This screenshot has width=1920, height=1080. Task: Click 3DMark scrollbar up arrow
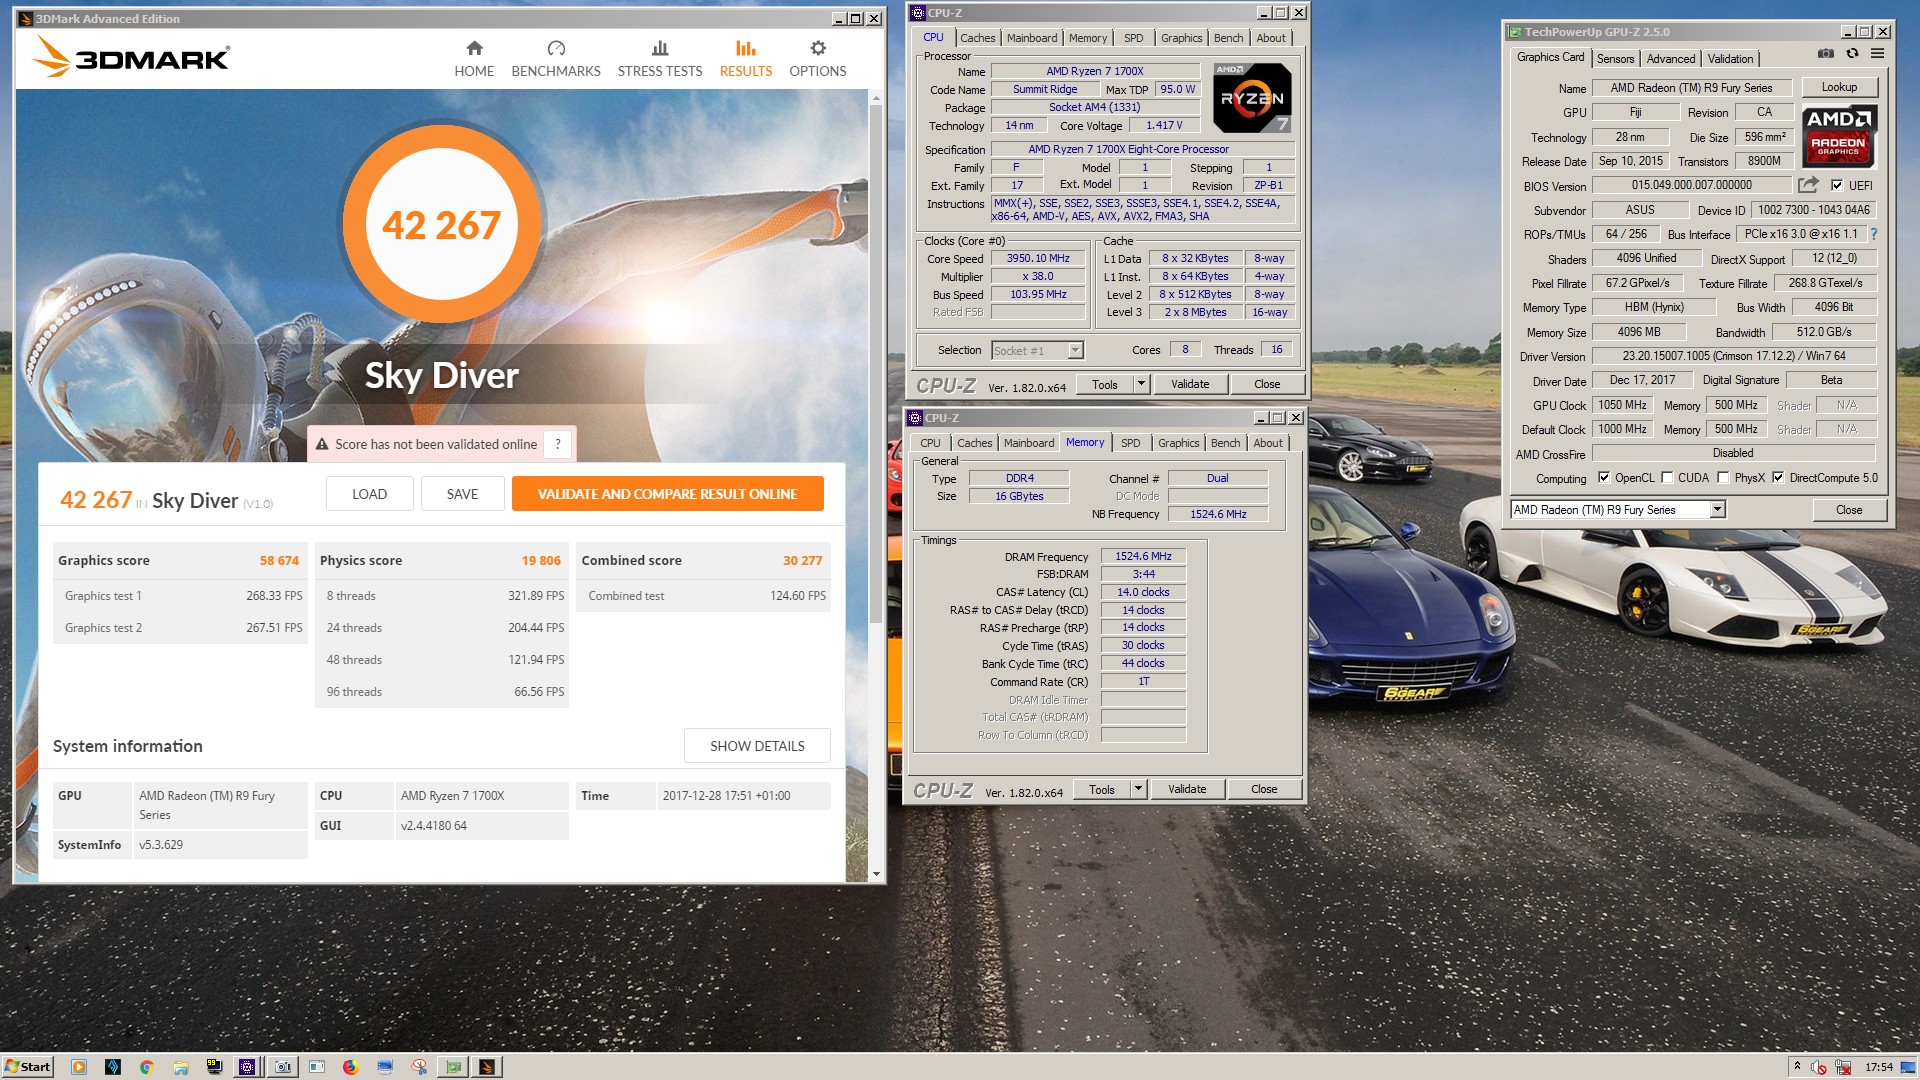click(x=876, y=98)
